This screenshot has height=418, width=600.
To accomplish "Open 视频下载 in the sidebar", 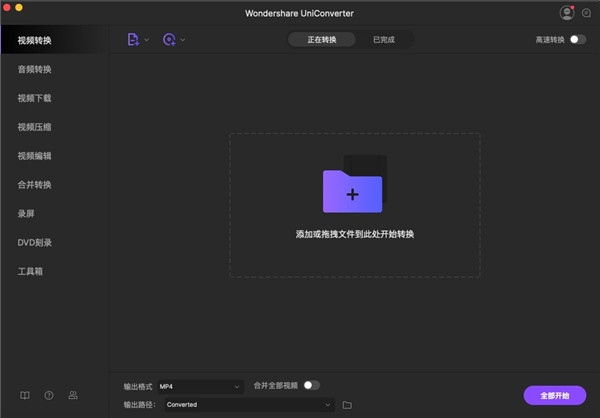I will 34,98.
